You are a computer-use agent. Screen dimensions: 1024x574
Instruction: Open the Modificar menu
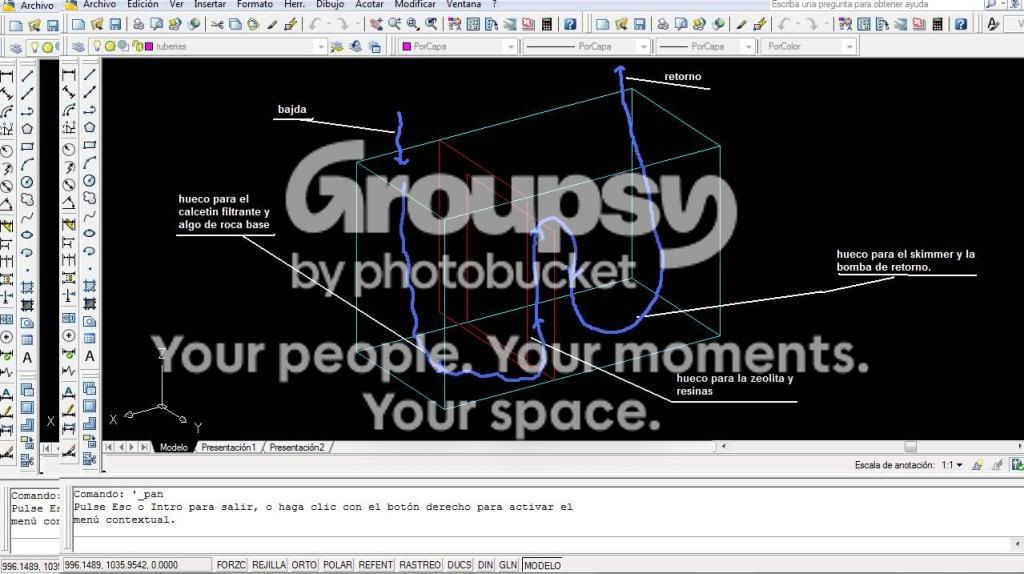[x=415, y=4]
